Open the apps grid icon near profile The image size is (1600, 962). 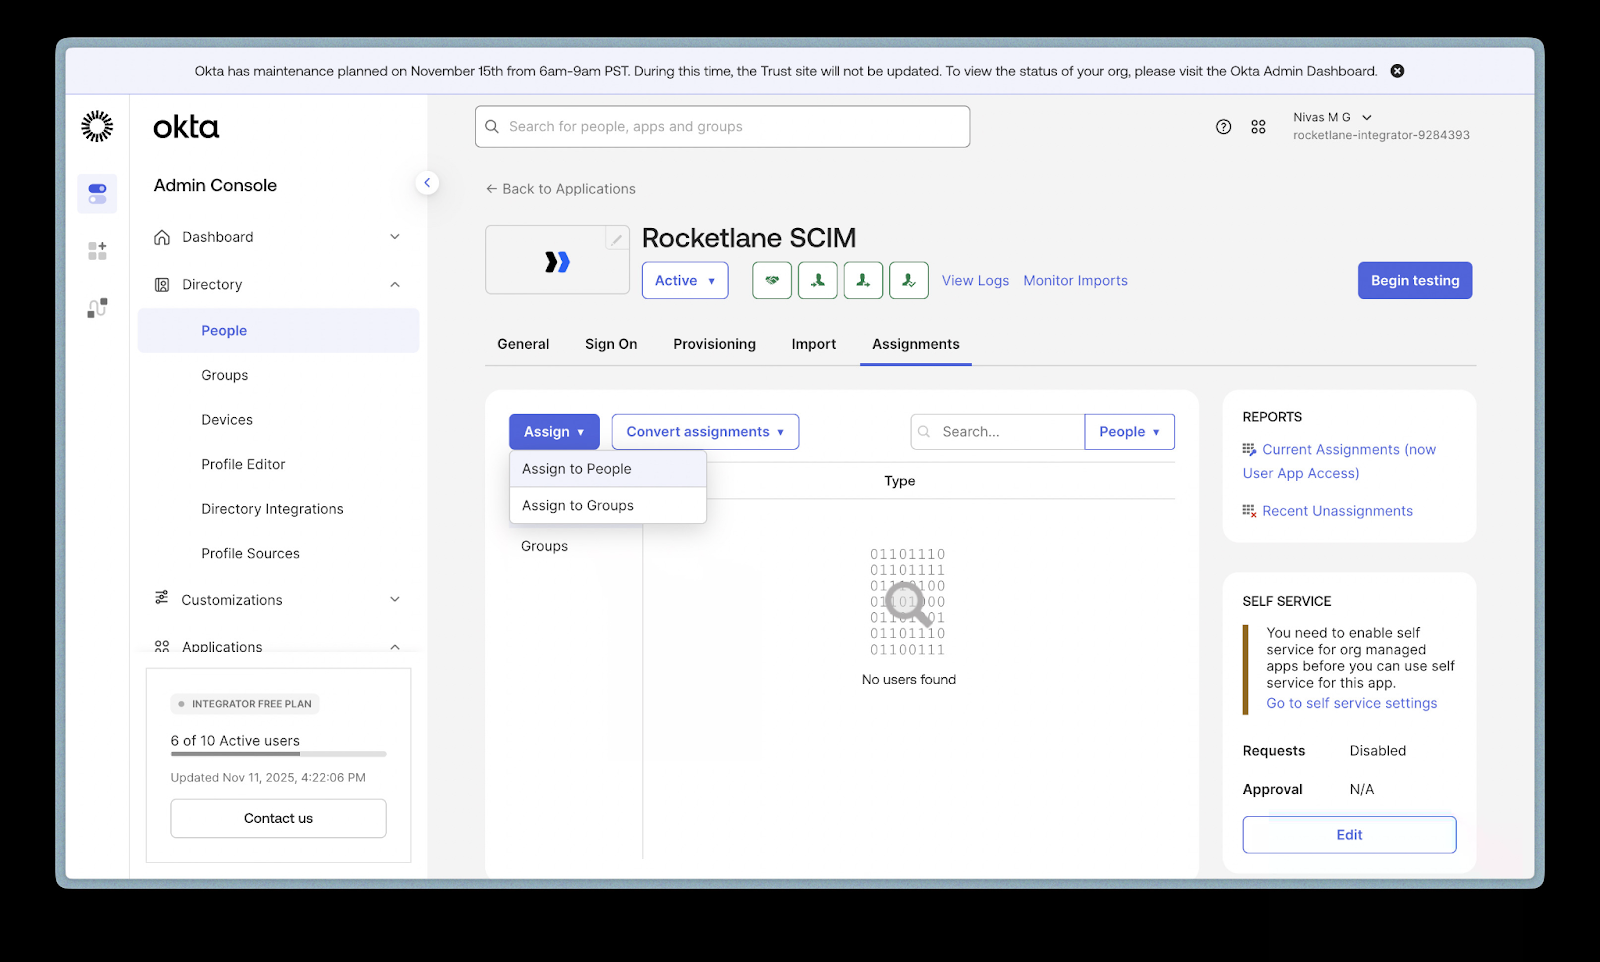(x=1258, y=127)
